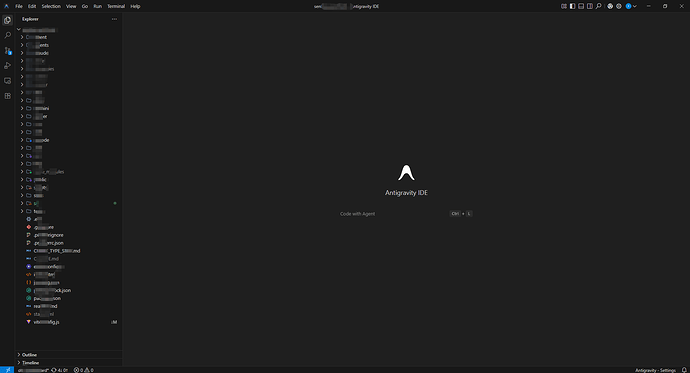
Task: Click the magnifier icon in title bar
Action: pos(598,6)
